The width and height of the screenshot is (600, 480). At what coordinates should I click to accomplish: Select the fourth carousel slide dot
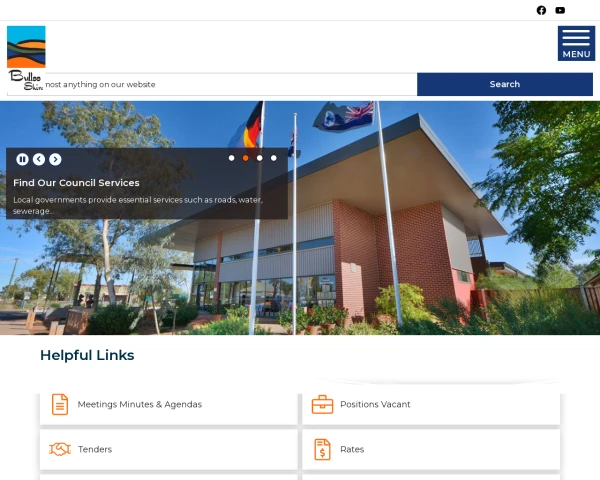[x=274, y=158]
